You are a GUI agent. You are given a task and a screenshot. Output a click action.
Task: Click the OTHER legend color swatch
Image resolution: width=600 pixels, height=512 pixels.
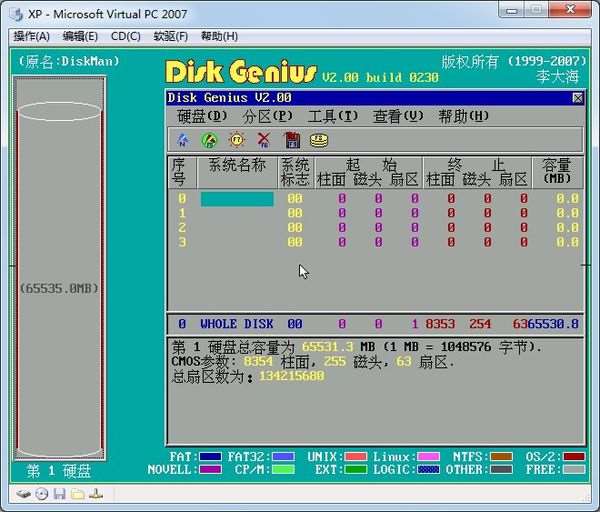click(x=502, y=470)
